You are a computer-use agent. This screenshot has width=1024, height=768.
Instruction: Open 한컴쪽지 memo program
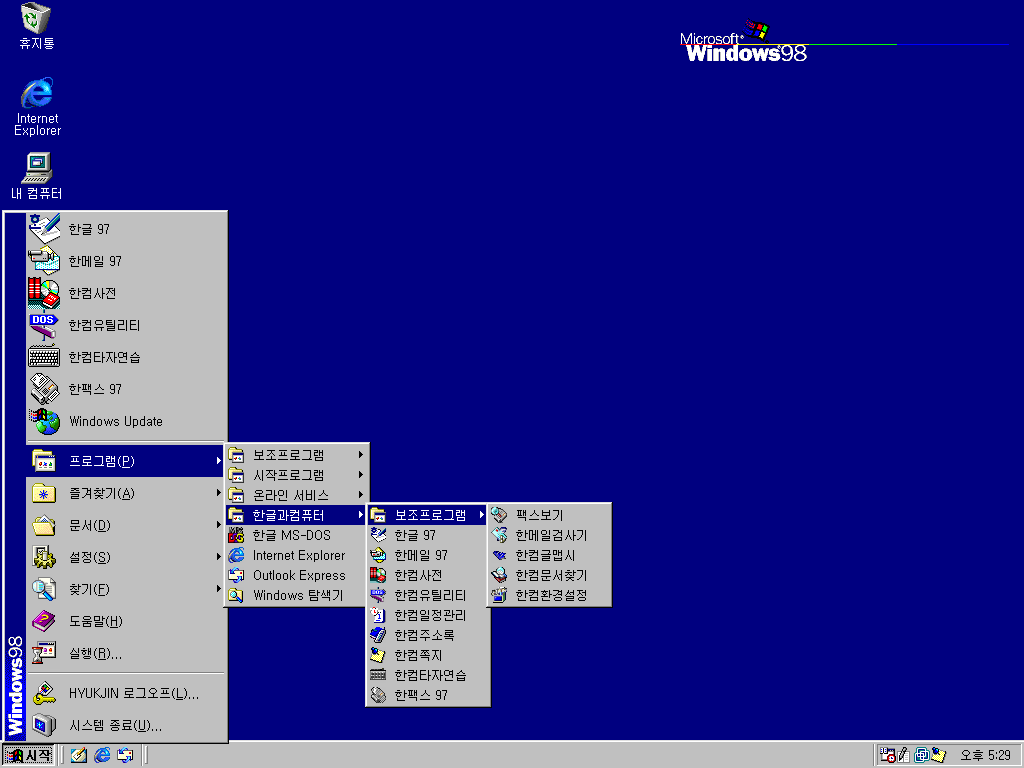point(428,655)
